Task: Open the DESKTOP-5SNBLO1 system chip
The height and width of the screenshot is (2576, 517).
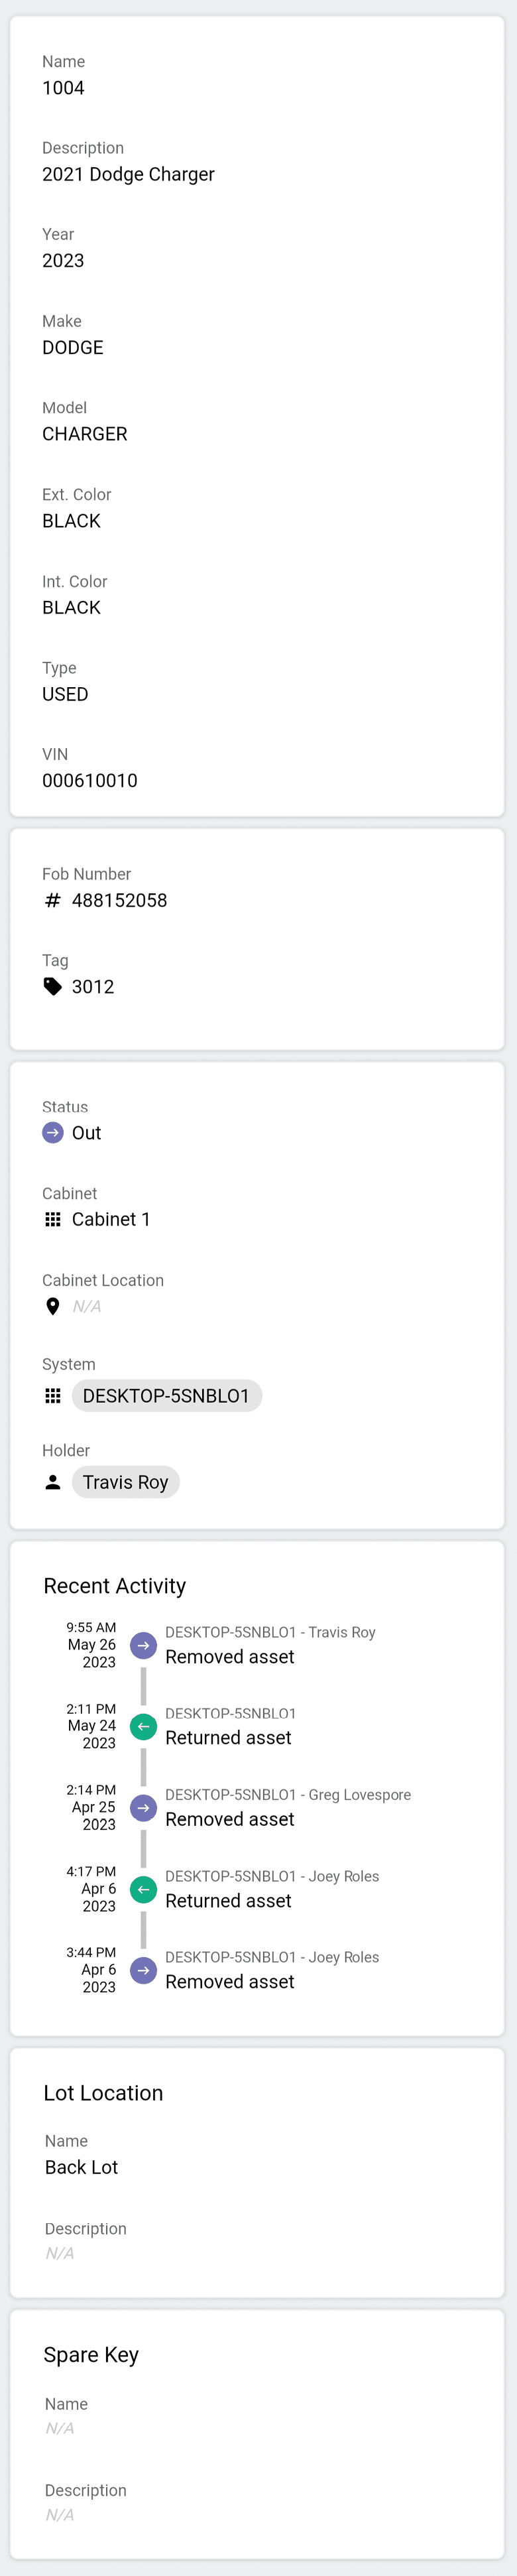Action: point(166,1396)
